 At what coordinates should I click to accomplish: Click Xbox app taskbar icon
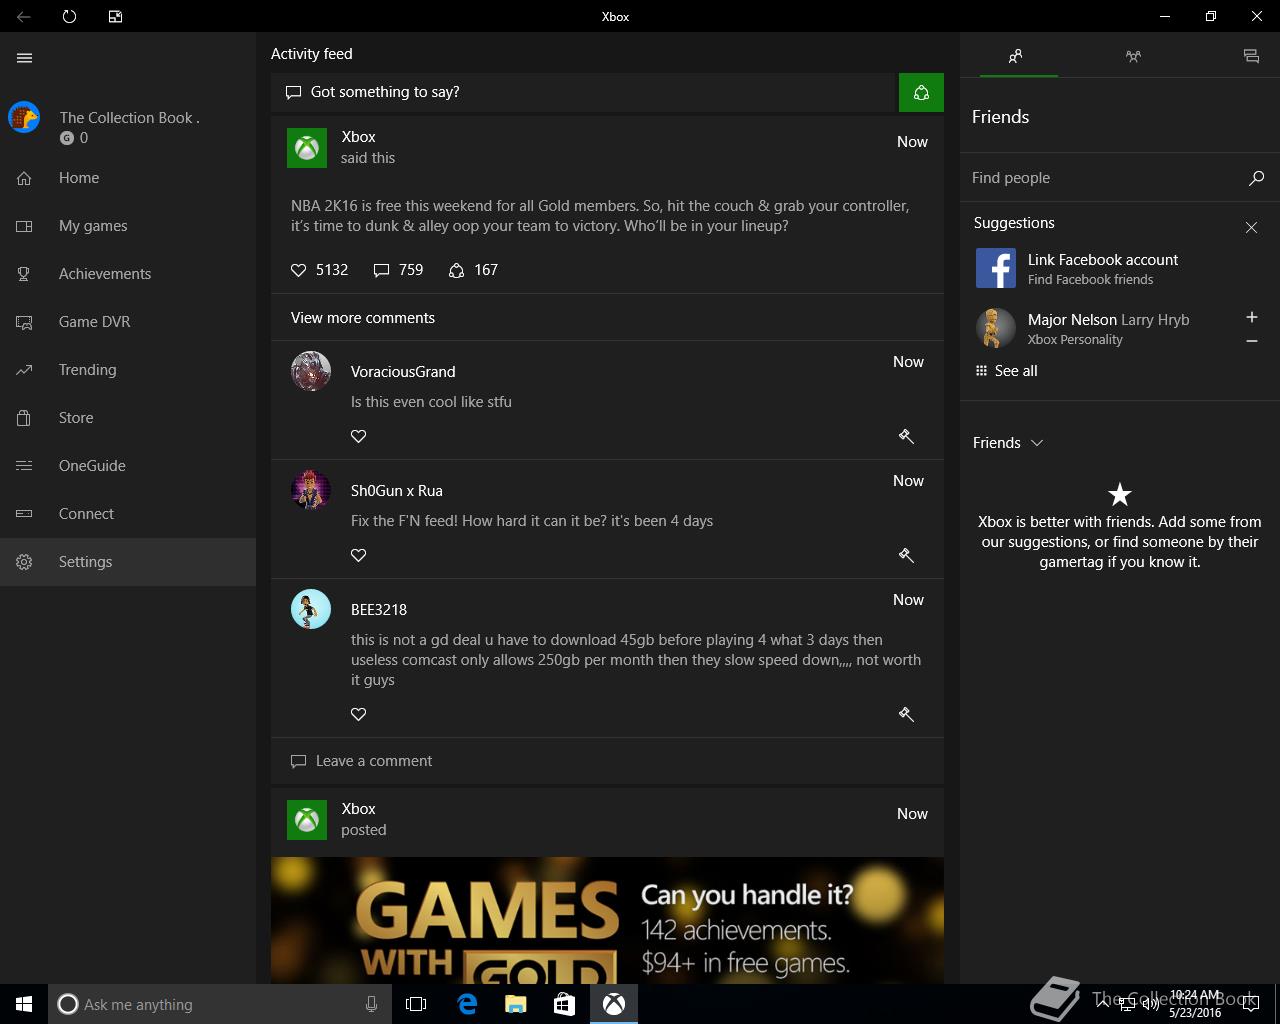coord(614,1004)
